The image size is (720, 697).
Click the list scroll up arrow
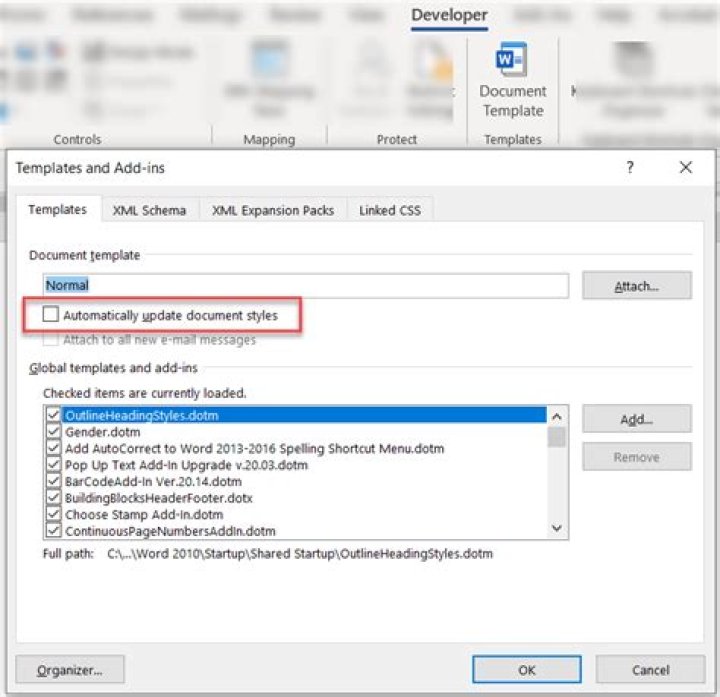click(x=557, y=416)
